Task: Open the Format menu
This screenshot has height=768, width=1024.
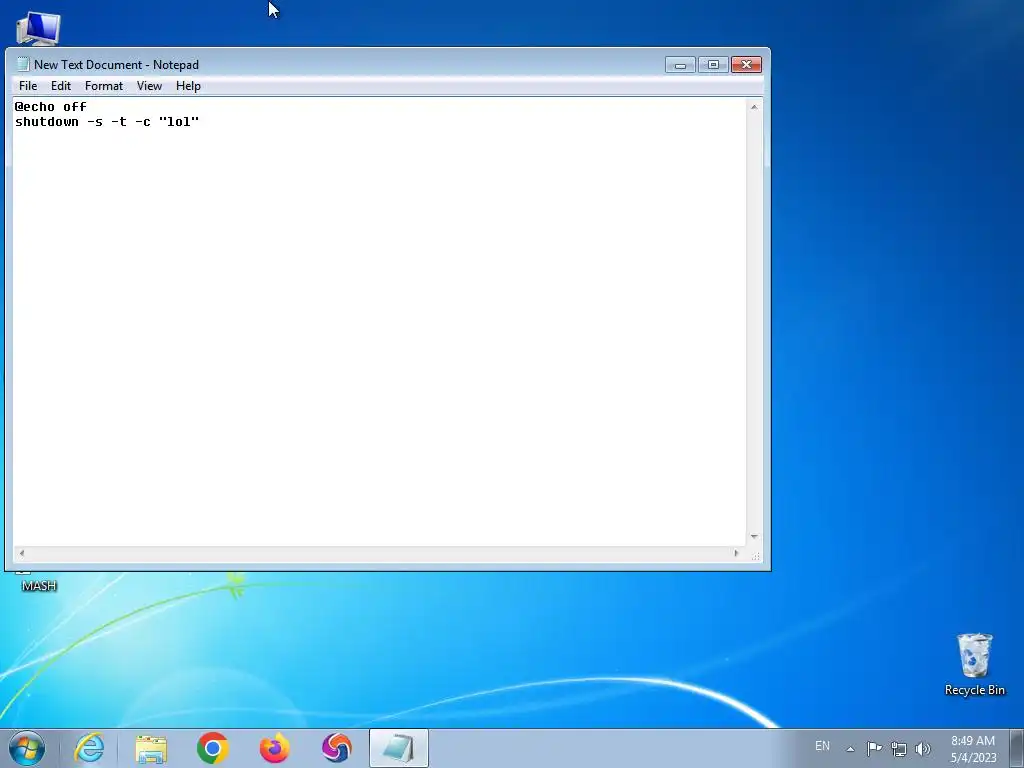Action: pos(104,86)
